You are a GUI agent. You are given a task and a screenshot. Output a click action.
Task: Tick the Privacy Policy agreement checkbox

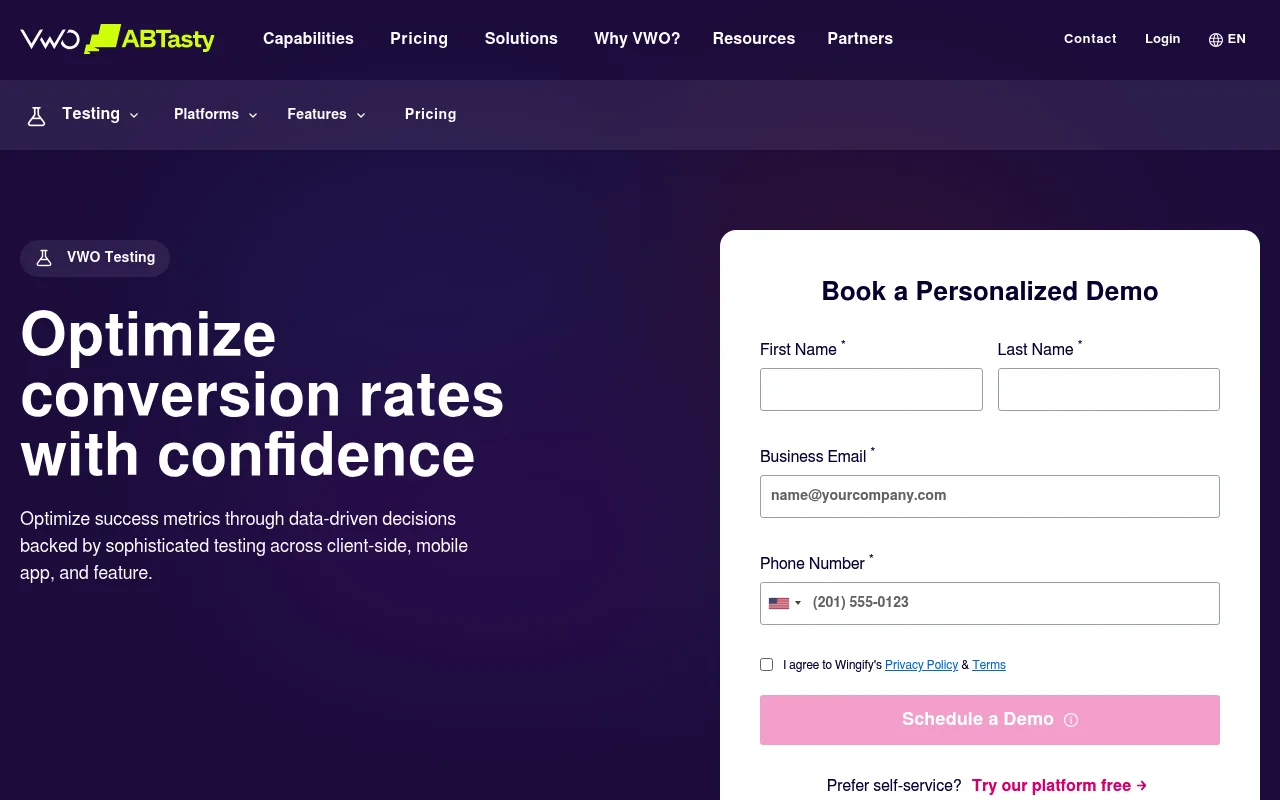tap(767, 664)
